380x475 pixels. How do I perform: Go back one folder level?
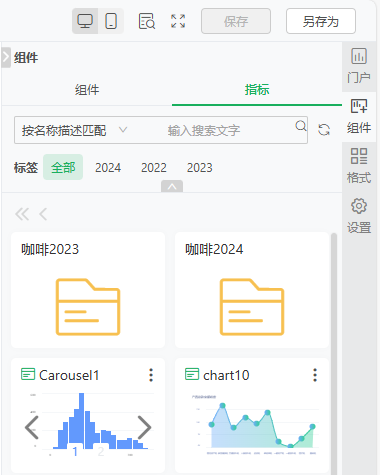43,214
